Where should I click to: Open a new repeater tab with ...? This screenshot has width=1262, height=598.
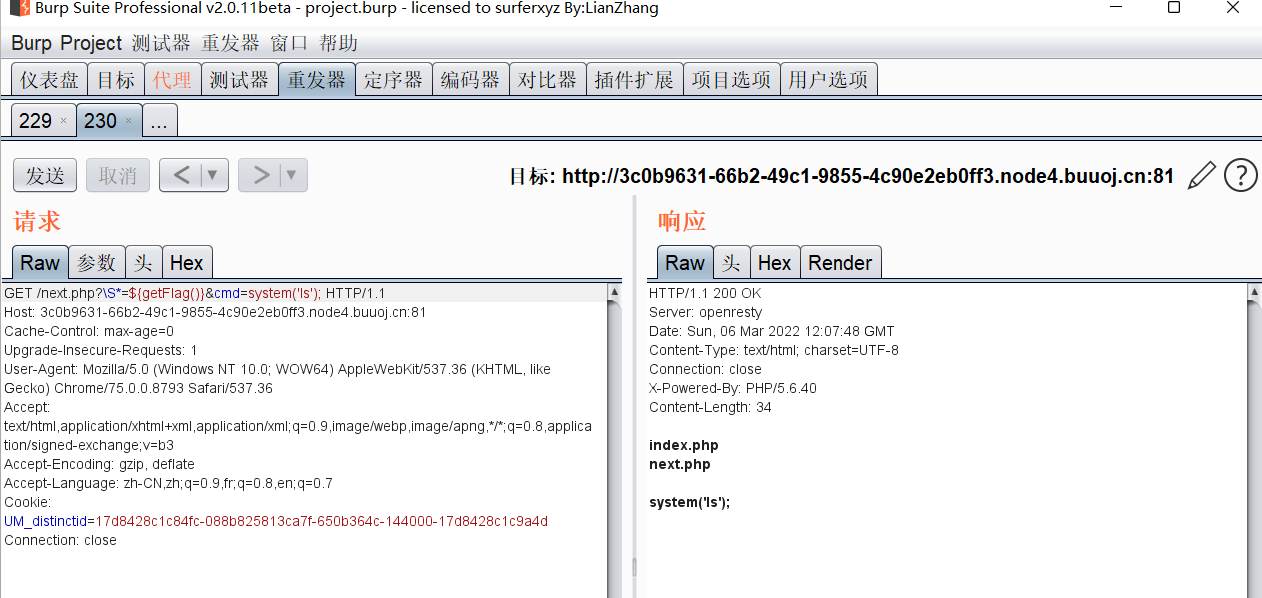pyautogui.click(x=160, y=121)
